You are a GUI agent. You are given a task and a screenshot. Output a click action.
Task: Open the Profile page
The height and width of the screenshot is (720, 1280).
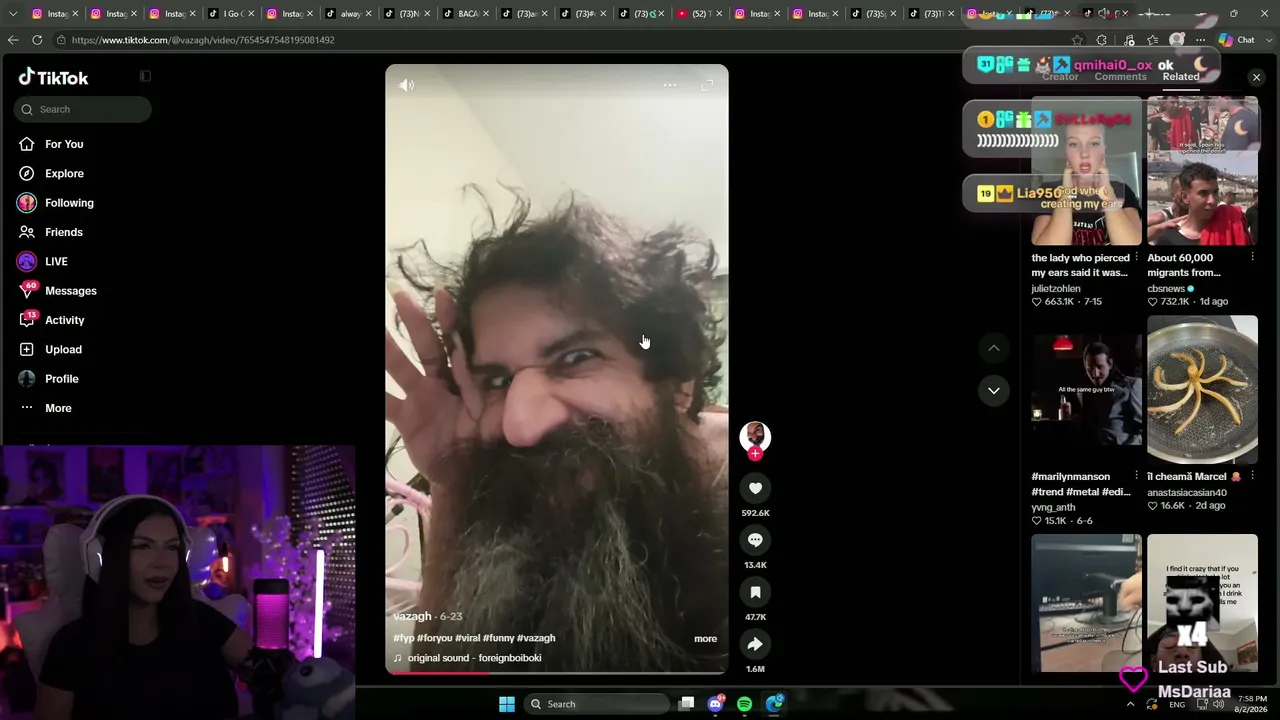coord(61,379)
